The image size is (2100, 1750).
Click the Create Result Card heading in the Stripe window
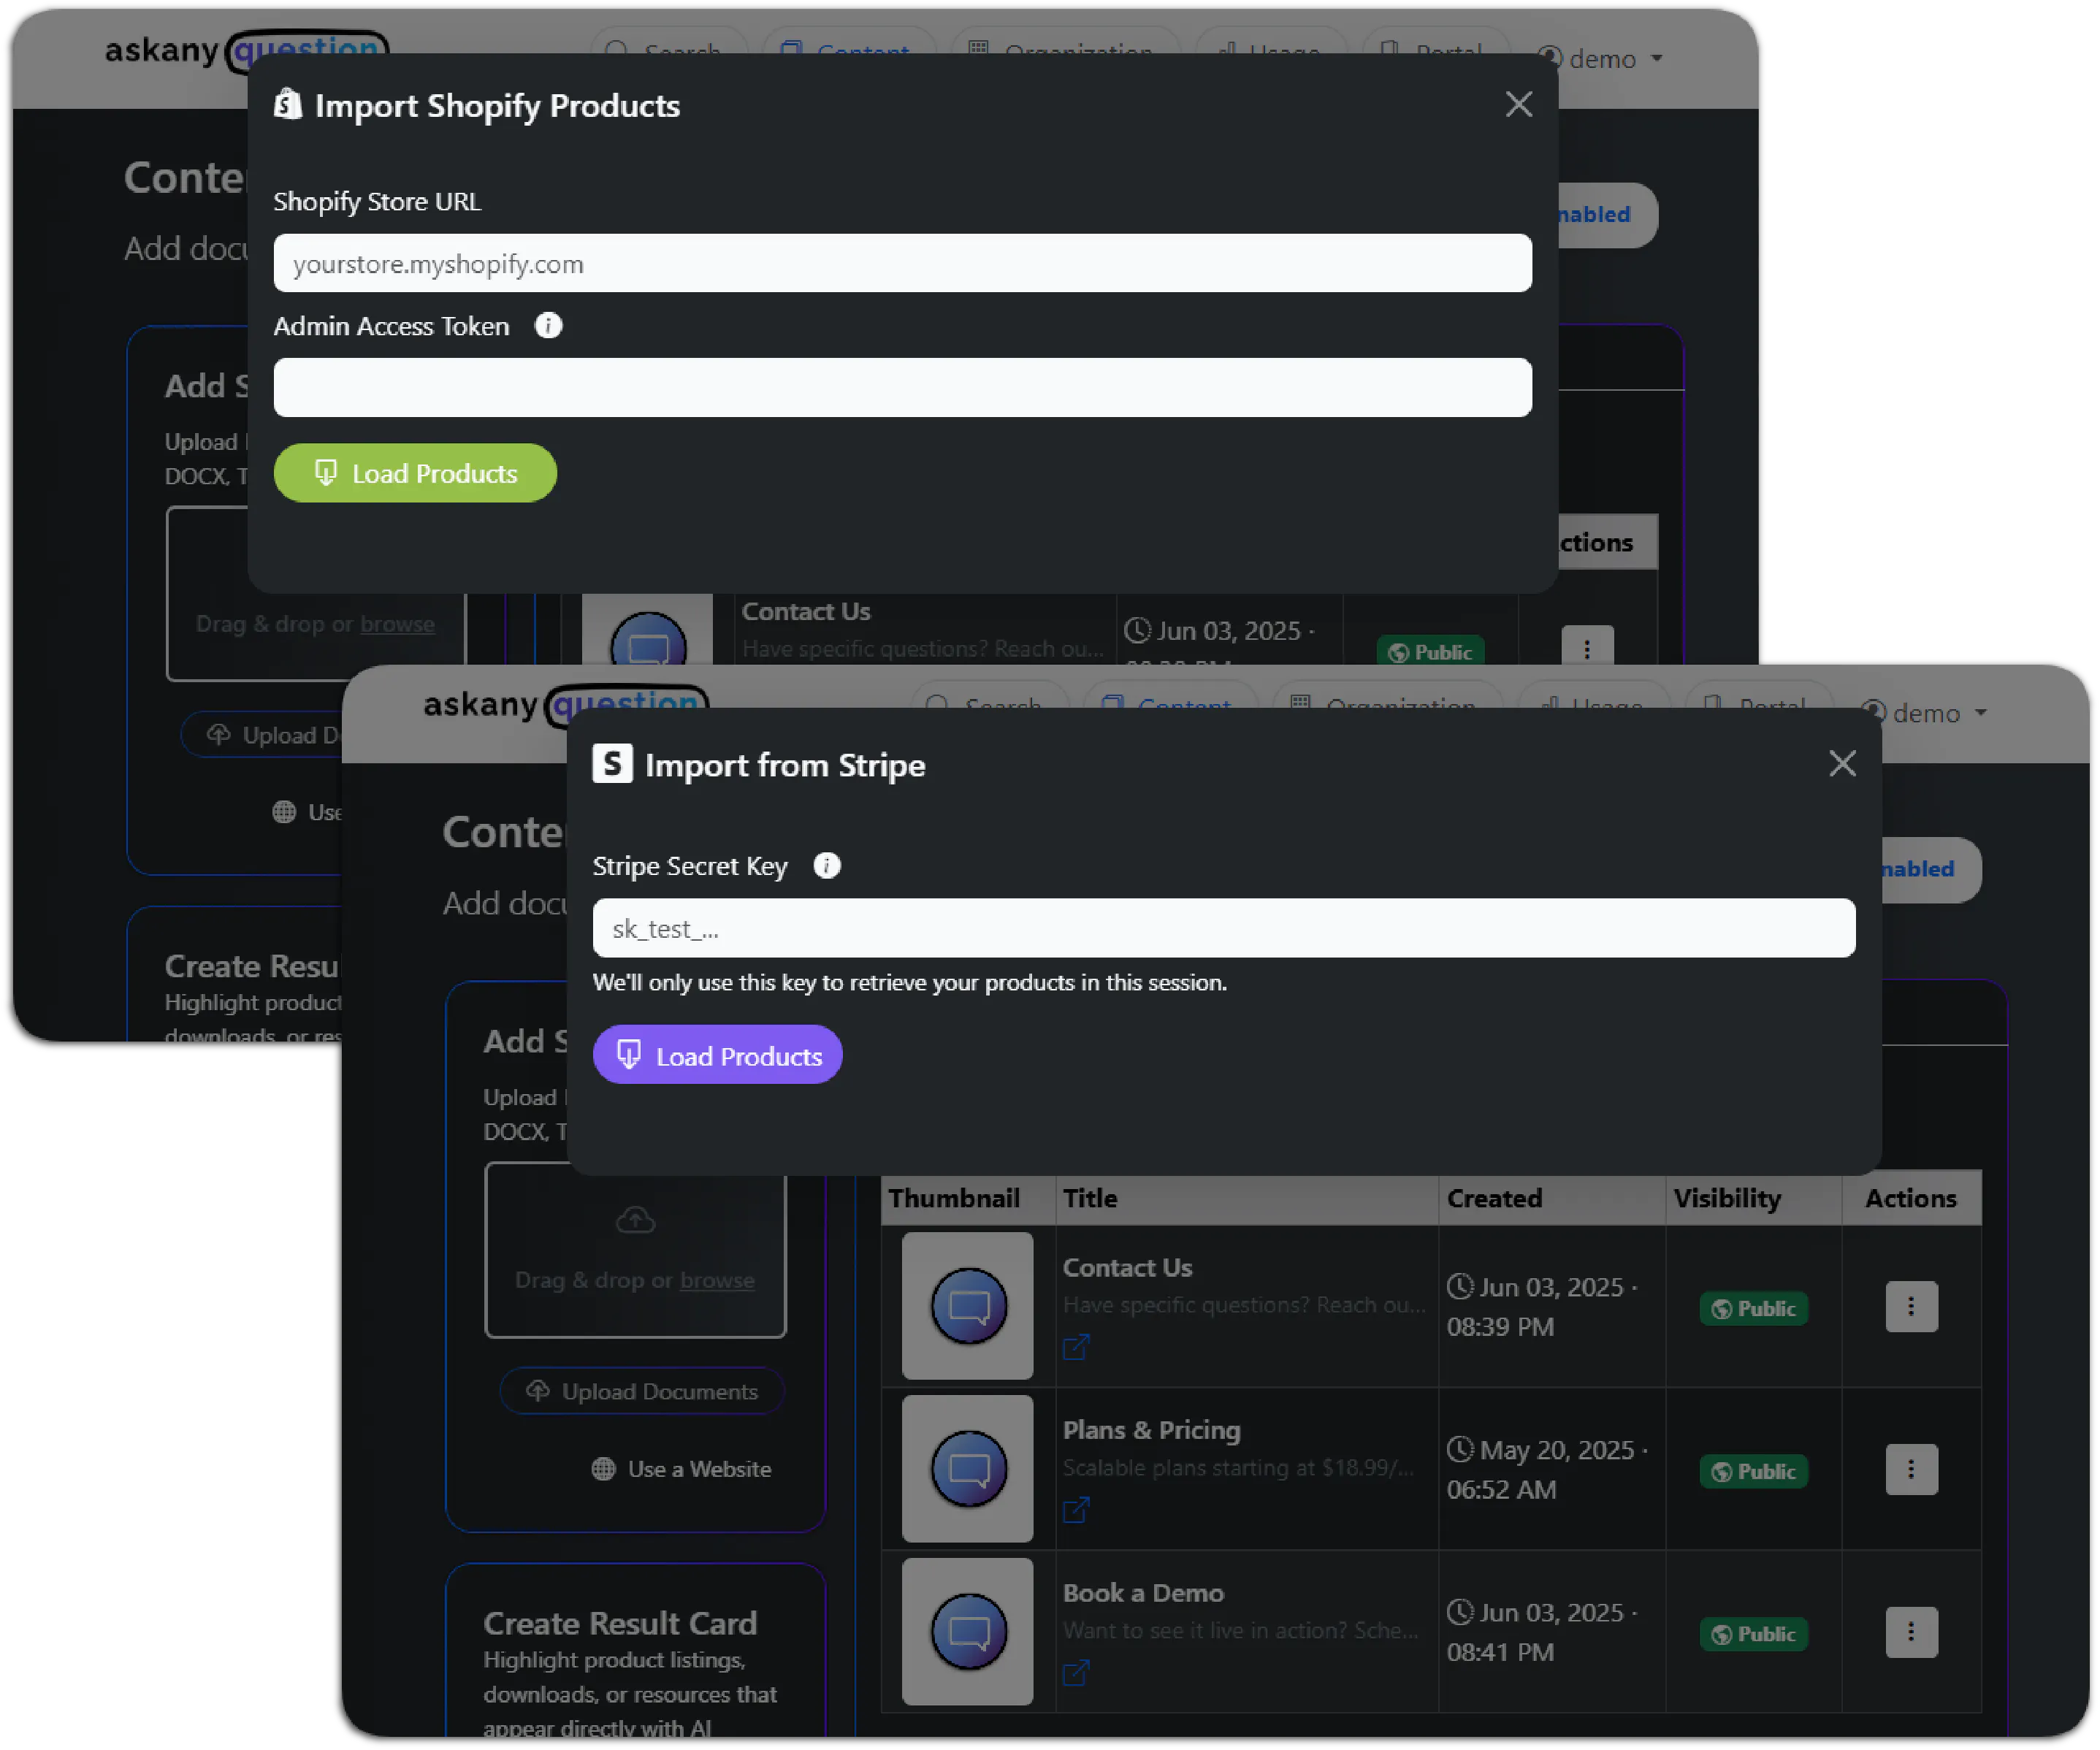620,1623
